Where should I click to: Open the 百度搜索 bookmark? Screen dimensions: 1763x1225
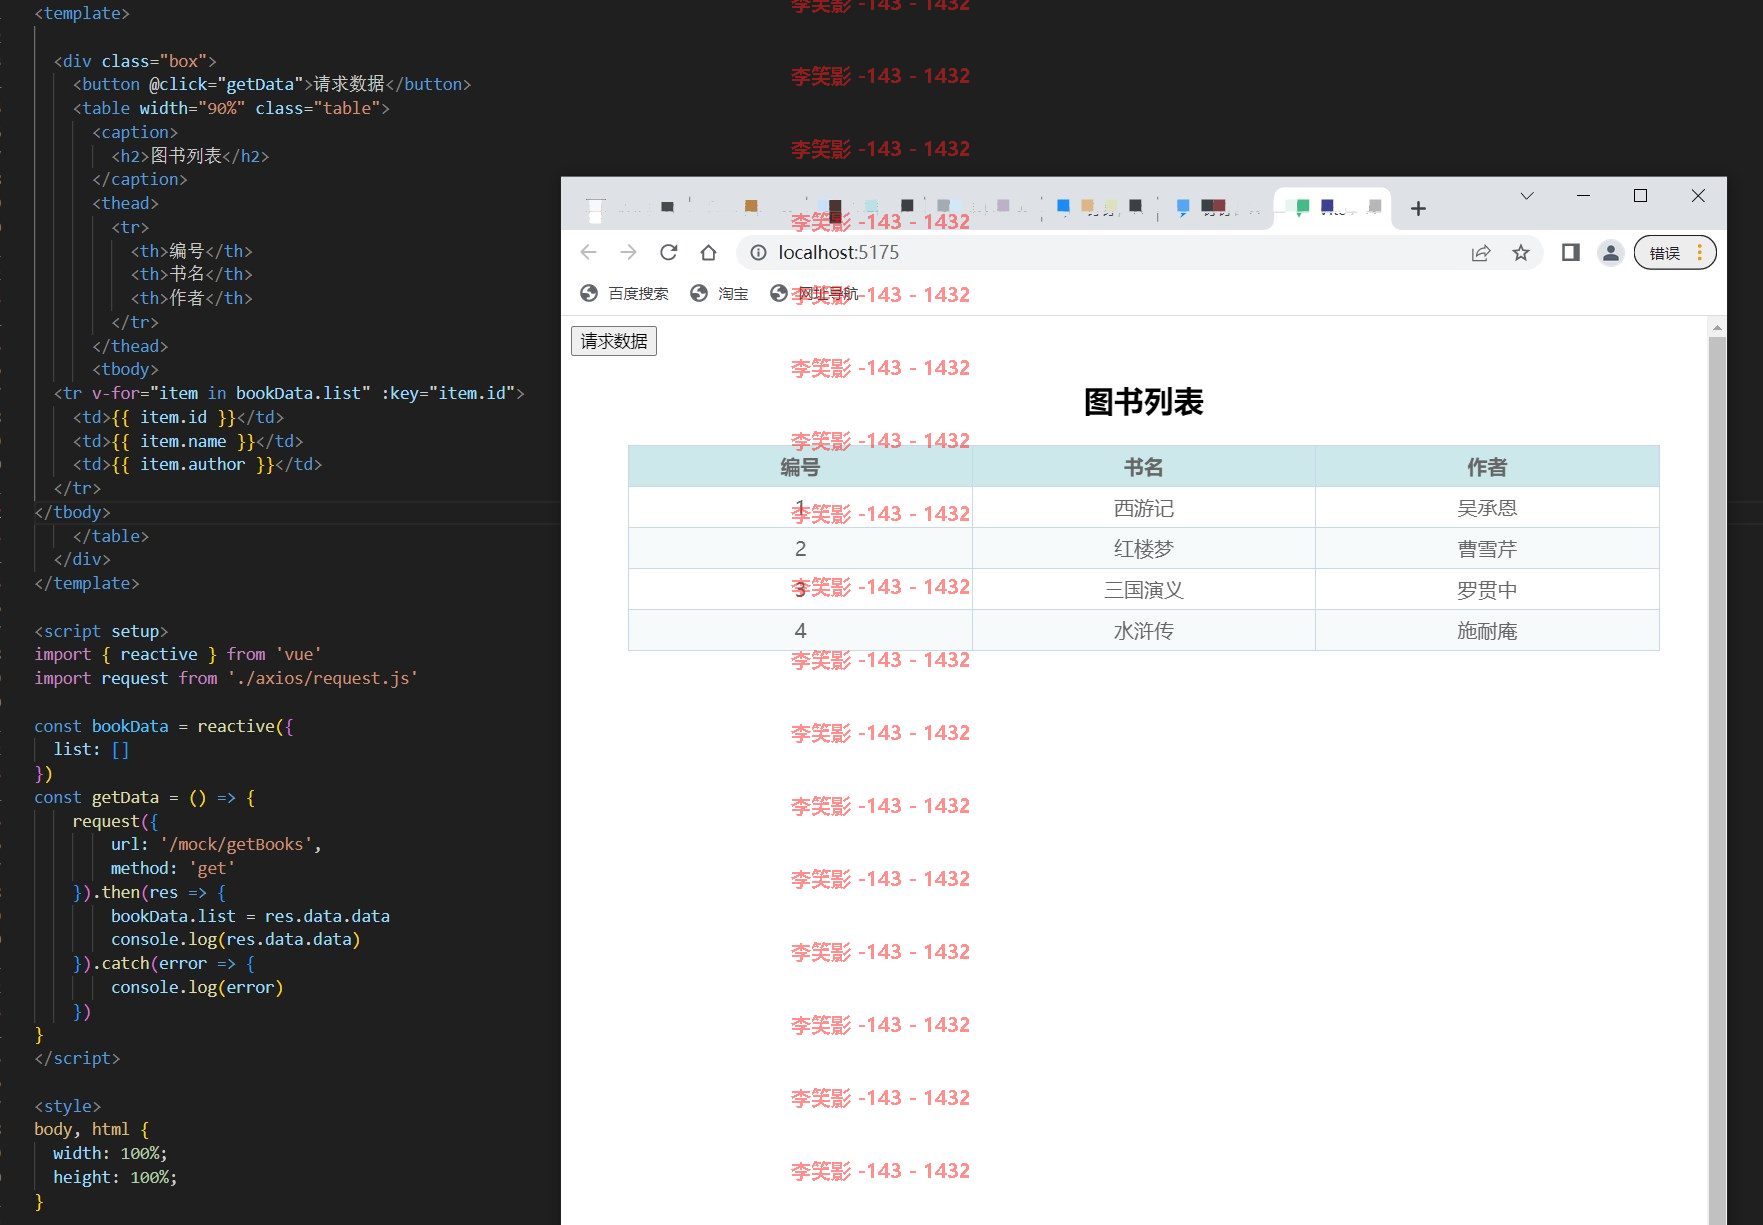tap(625, 293)
